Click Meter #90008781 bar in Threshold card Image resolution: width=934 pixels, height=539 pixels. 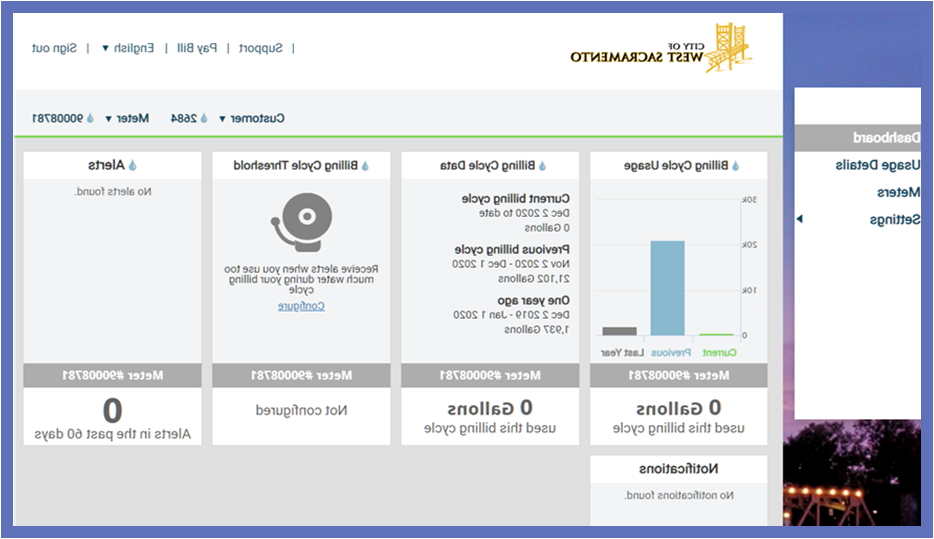pos(301,375)
